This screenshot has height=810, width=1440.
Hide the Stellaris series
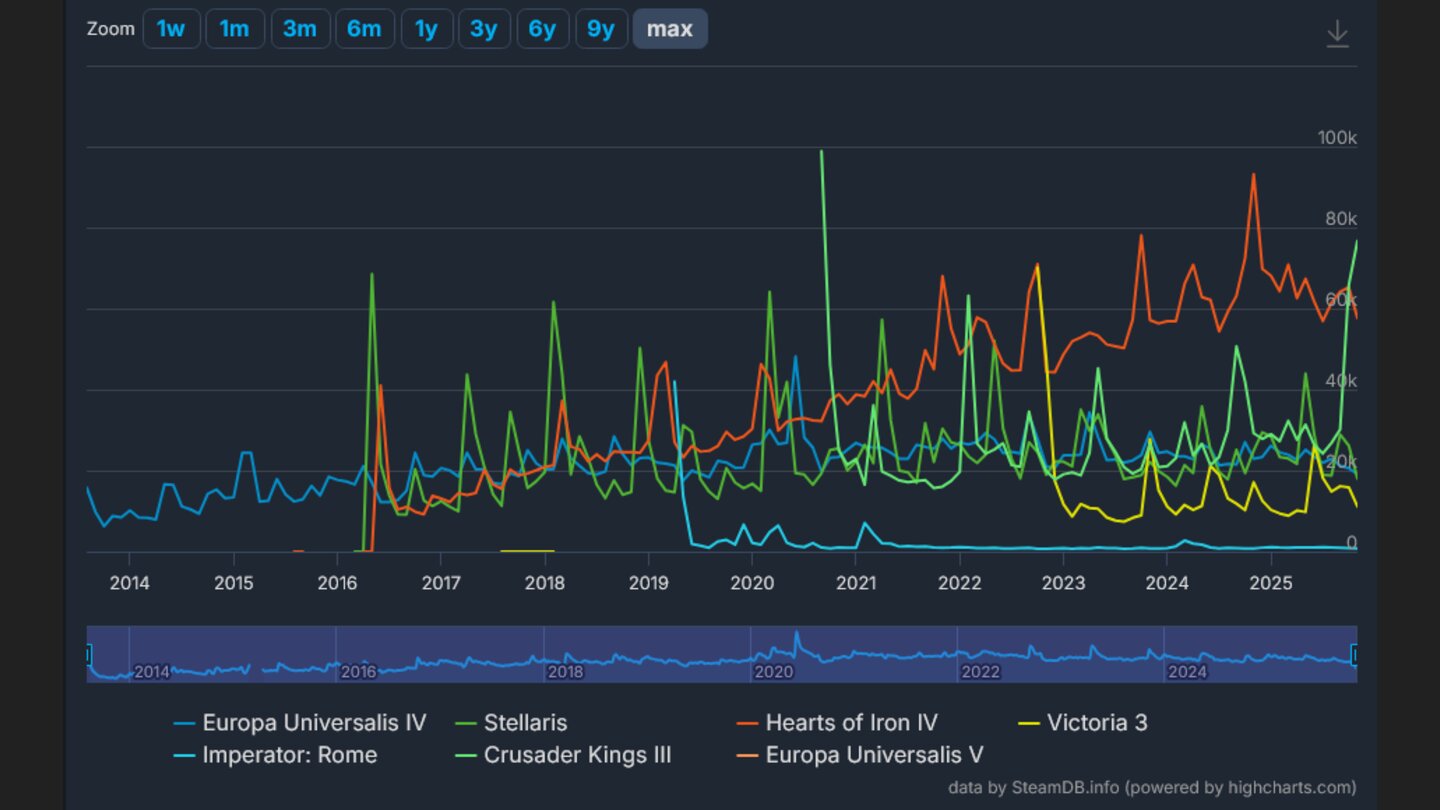tap(525, 722)
